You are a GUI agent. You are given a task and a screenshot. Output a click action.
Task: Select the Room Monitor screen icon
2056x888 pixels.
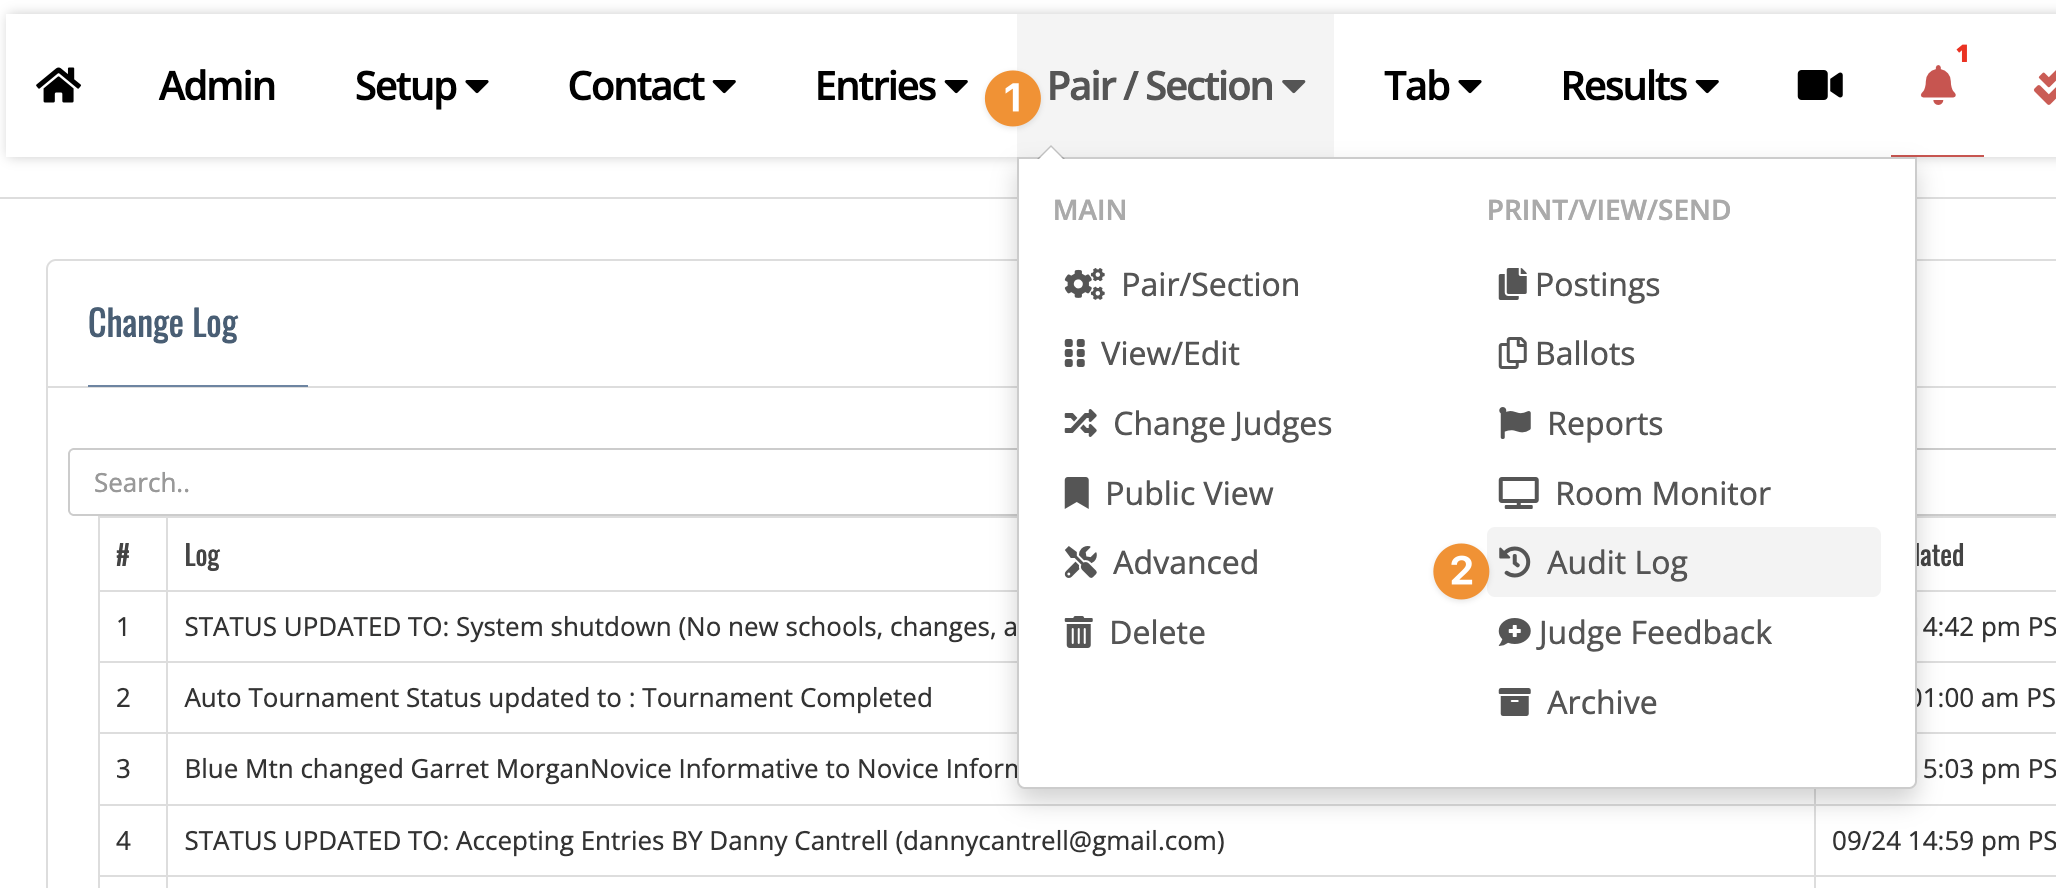click(x=1518, y=493)
